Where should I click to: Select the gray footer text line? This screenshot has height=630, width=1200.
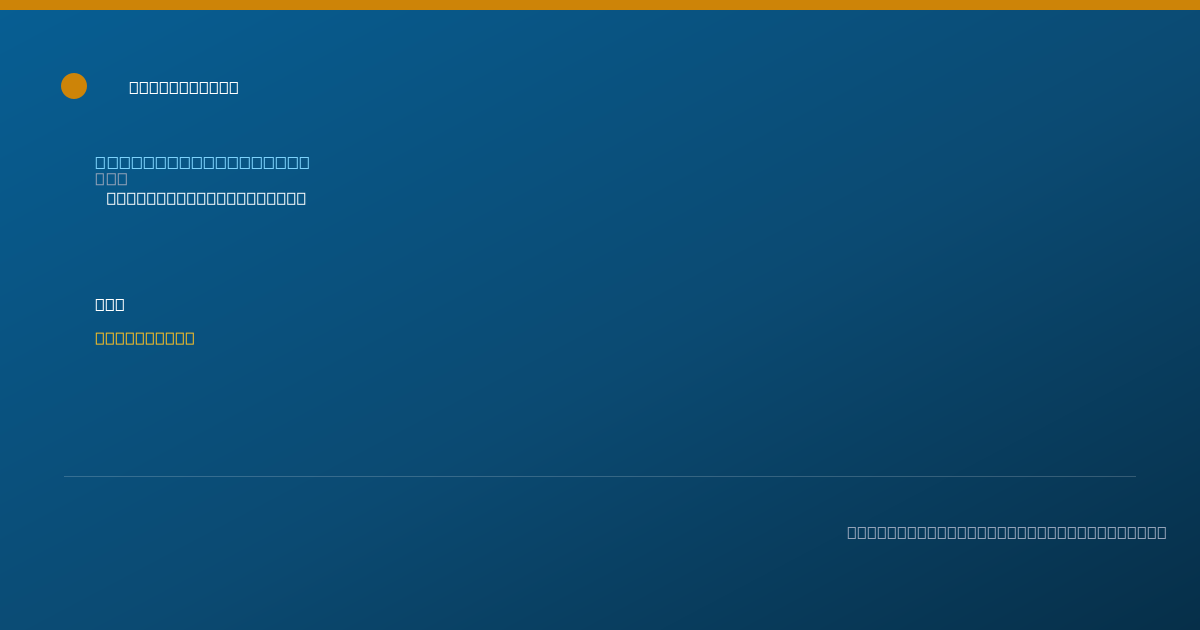[x=1007, y=532]
